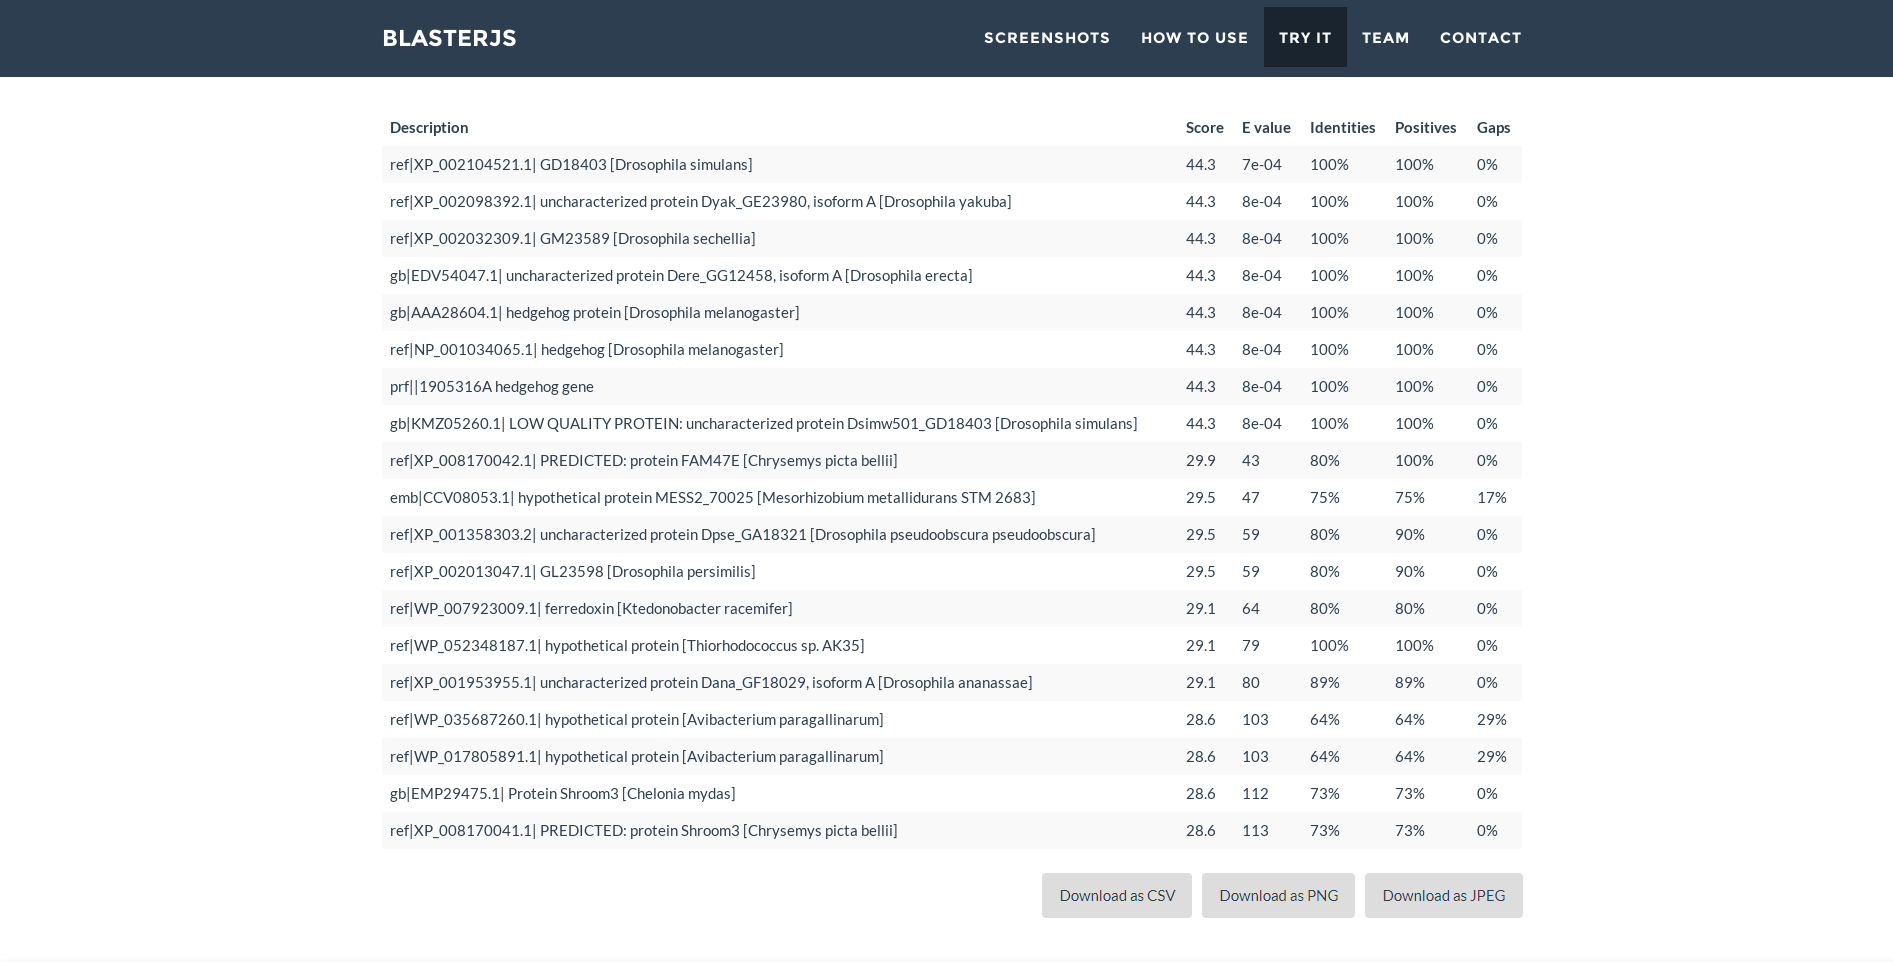The image size is (1893, 962).
Task: Click the E value column header
Action: (x=1265, y=128)
